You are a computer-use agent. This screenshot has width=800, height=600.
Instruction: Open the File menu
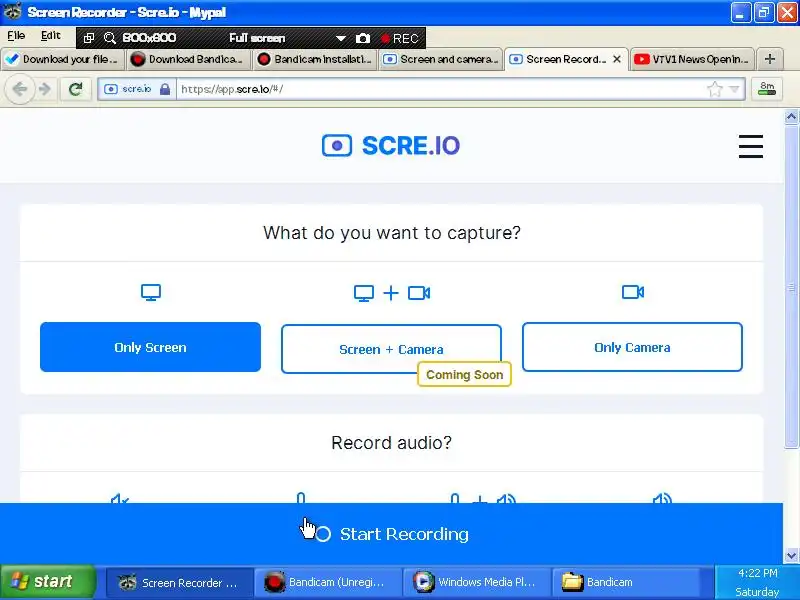16,35
